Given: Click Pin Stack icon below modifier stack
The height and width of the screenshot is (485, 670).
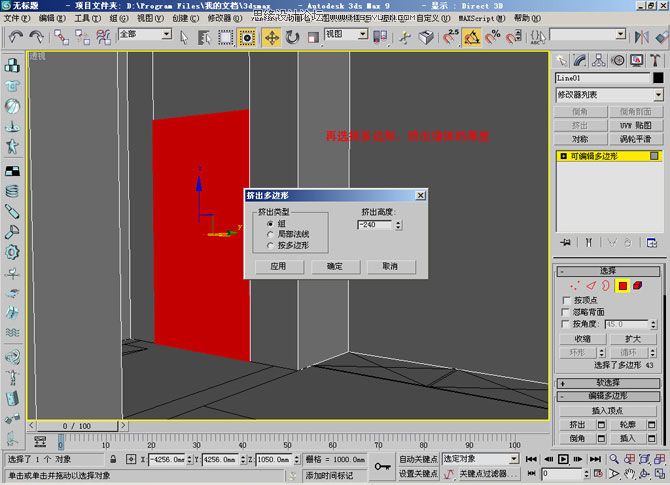Looking at the screenshot, I should click(x=565, y=242).
